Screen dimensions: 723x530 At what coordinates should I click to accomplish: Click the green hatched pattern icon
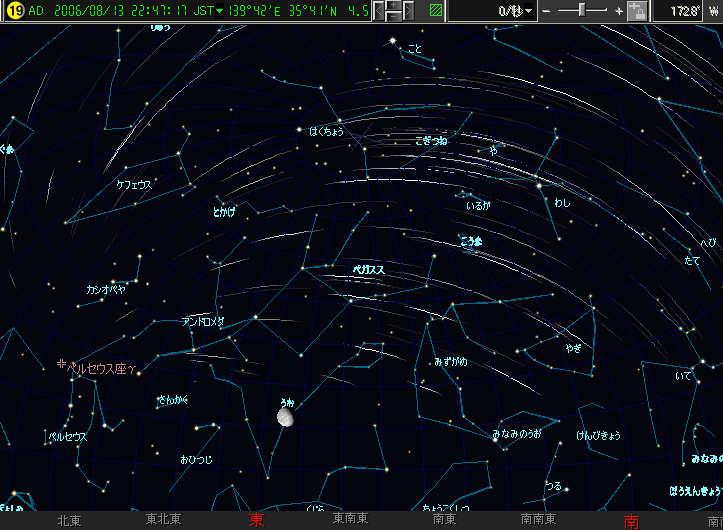click(x=435, y=11)
